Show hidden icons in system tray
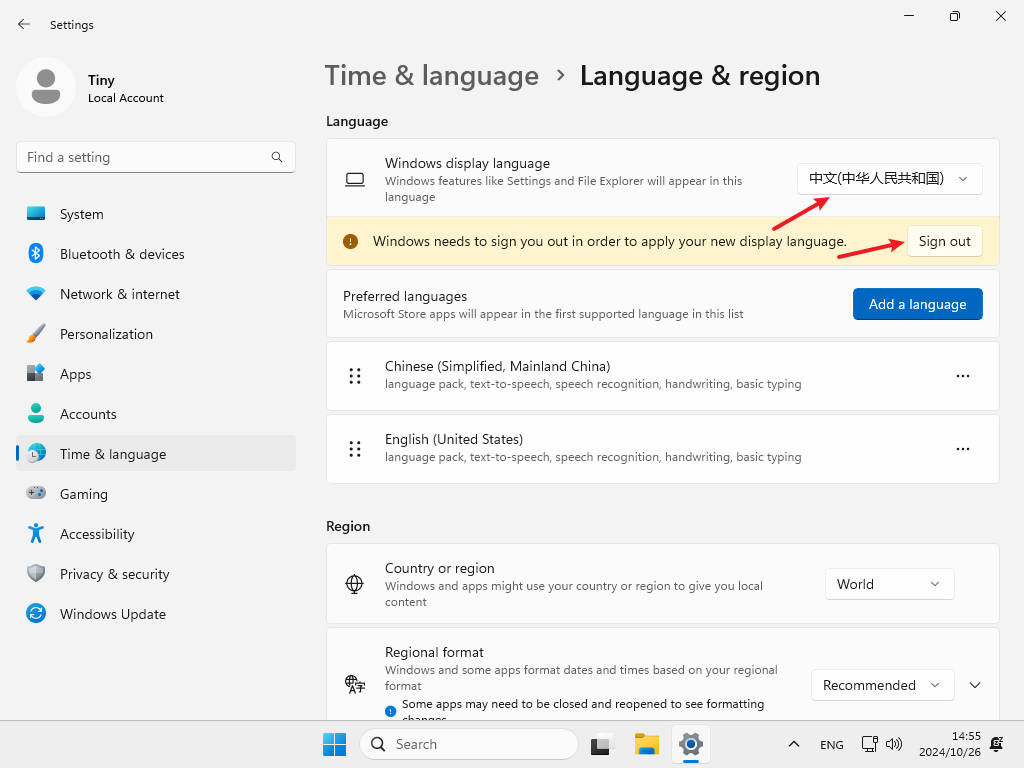Image resolution: width=1024 pixels, height=768 pixels. (794, 744)
